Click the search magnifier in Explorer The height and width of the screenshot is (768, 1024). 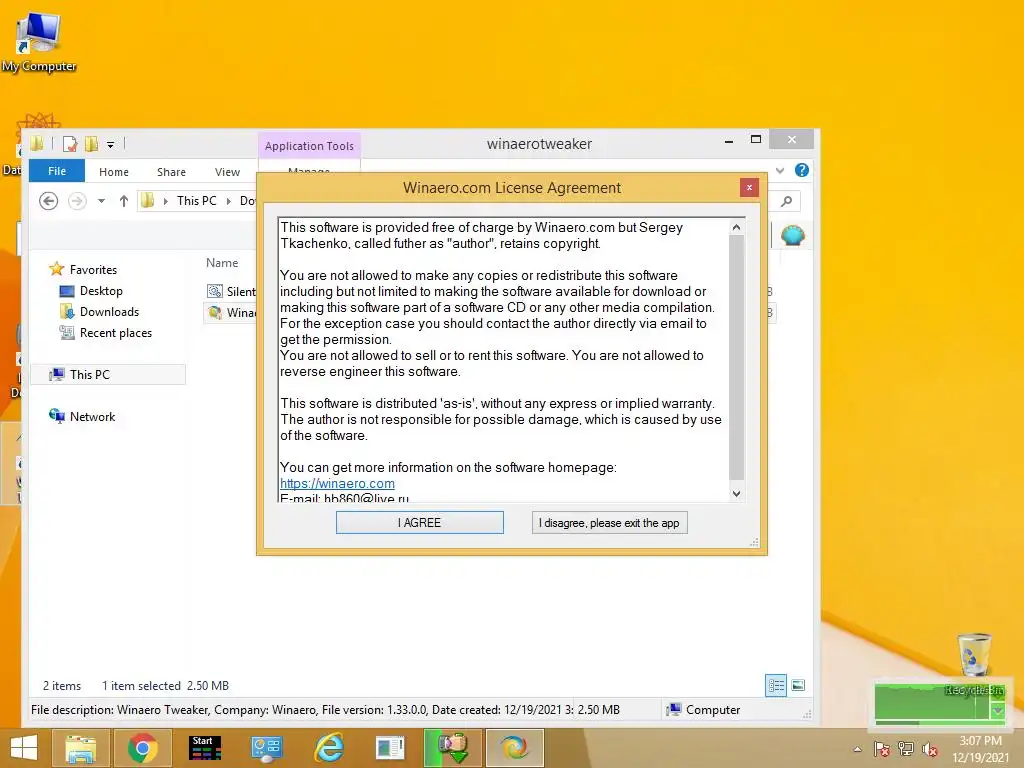tap(787, 201)
